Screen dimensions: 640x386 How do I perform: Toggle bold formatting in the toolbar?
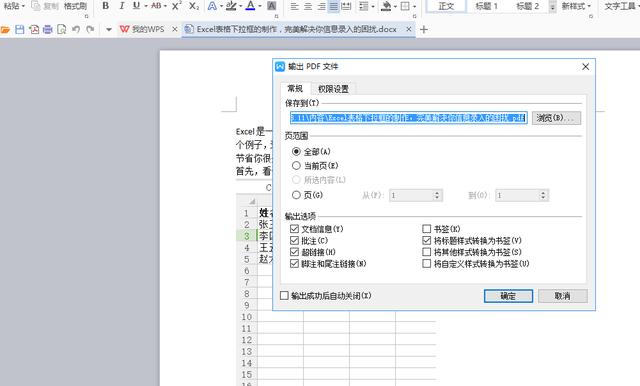coord(106,6)
